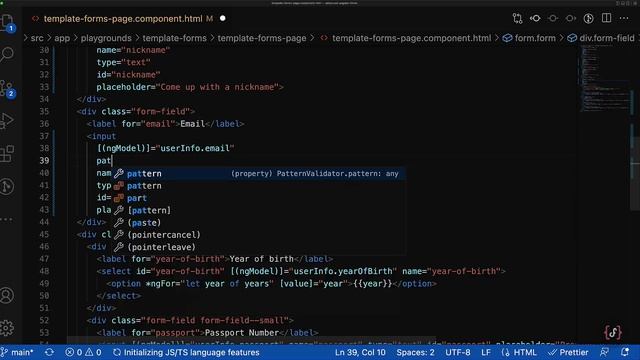Click the floating curly-braces extension icon
Screen dimensions: 640x360
613,332
